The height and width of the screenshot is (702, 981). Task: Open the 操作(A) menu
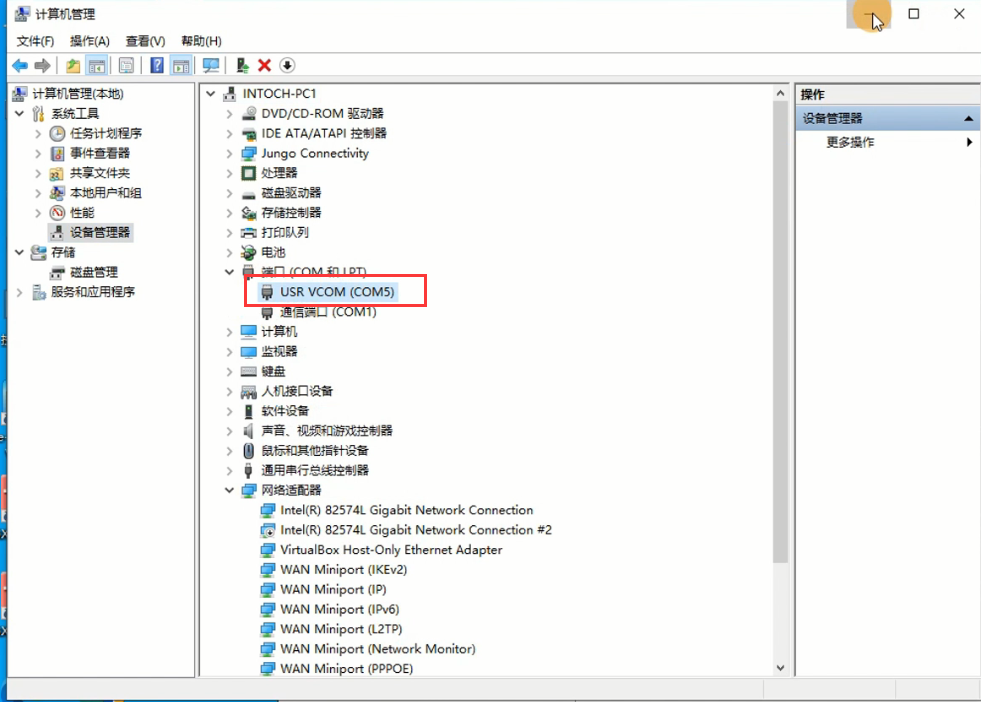coord(89,41)
